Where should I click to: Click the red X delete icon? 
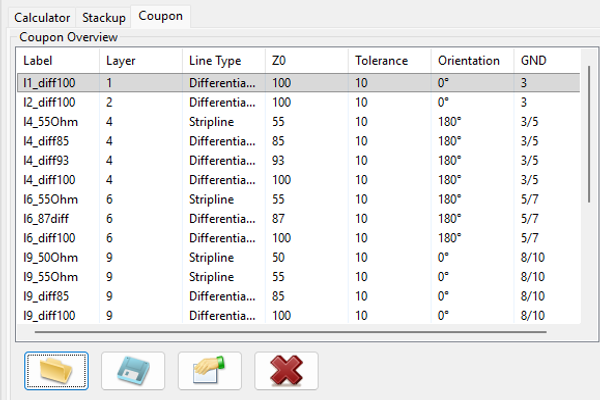[x=286, y=370]
